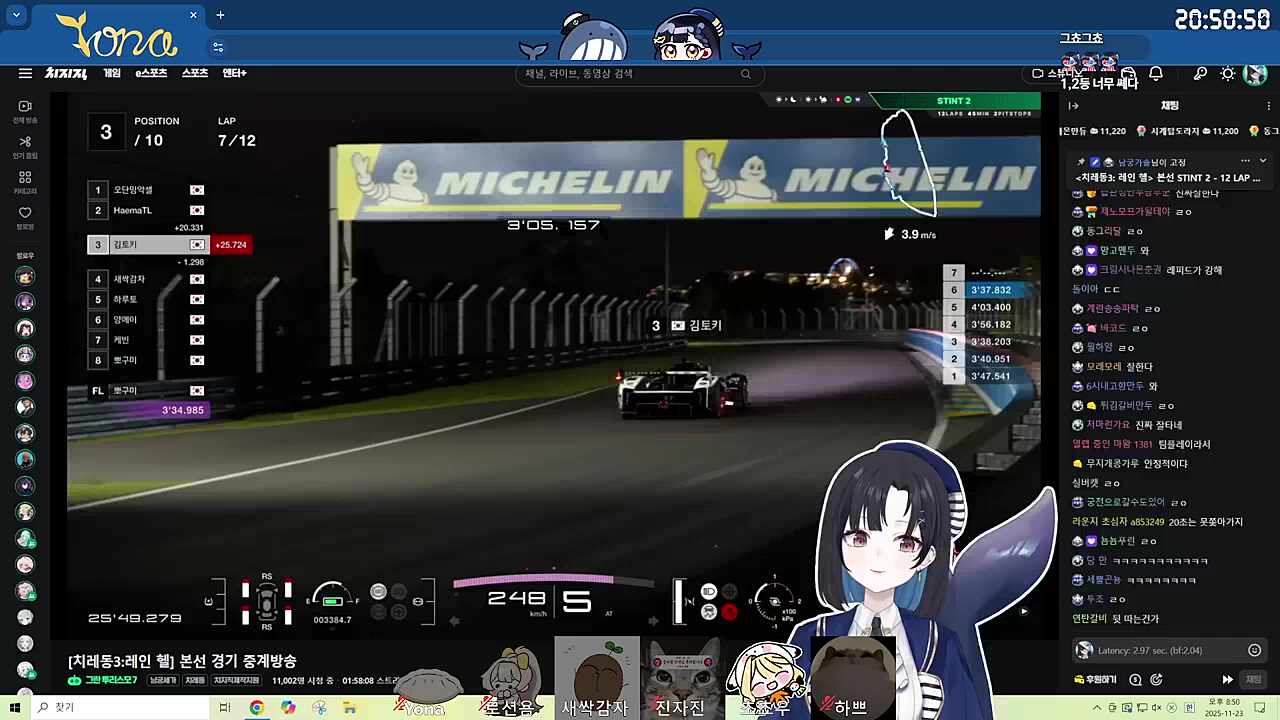The width and height of the screenshot is (1280, 720).
Task: Open the browser tab list dropdown
Action: (16, 15)
